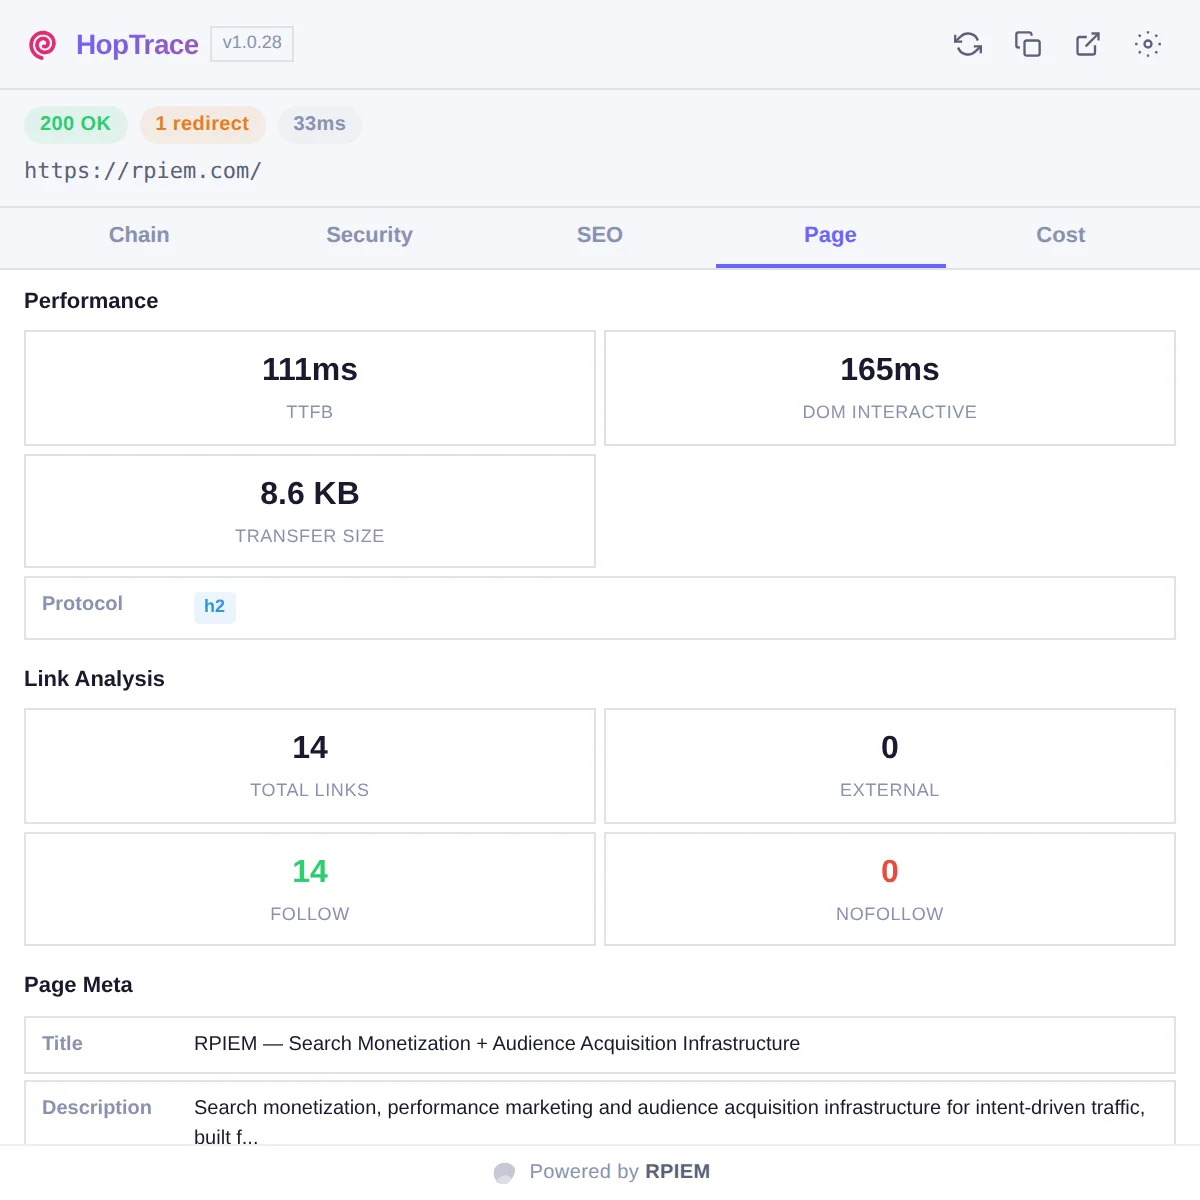Click the Title row label
This screenshot has width=1200, height=1200.
(x=62, y=1044)
